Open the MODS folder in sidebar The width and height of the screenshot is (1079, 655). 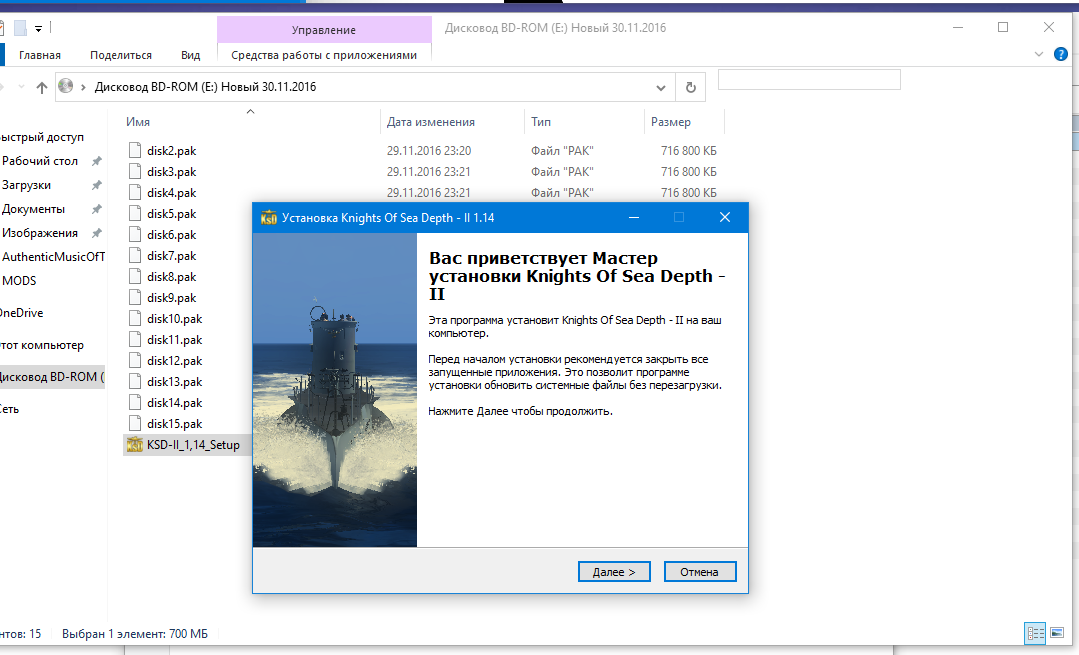click(x=19, y=281)
